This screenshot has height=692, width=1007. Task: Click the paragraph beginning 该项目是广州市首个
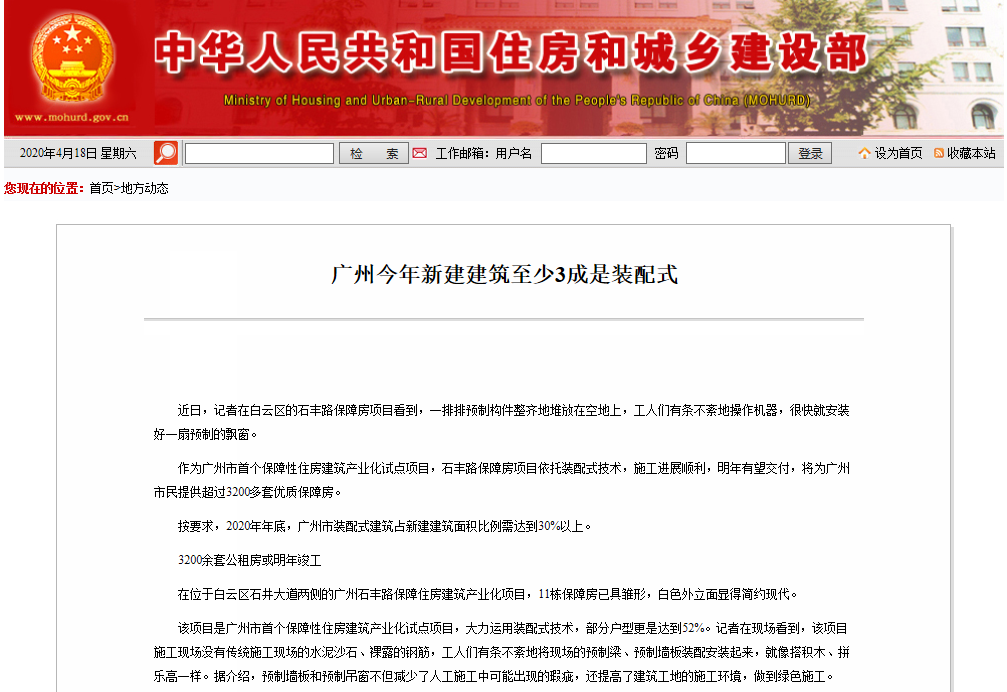[502, 652]
